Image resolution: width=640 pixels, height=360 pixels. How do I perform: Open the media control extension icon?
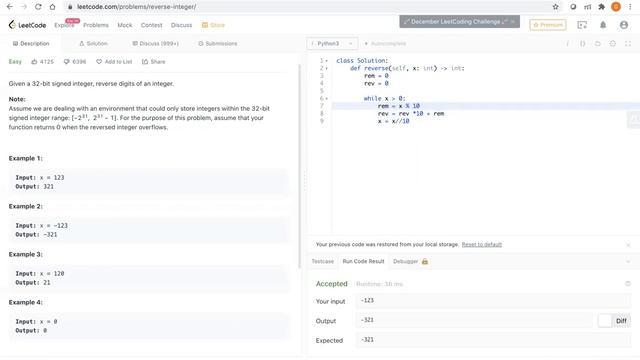(x=587, y=7)
